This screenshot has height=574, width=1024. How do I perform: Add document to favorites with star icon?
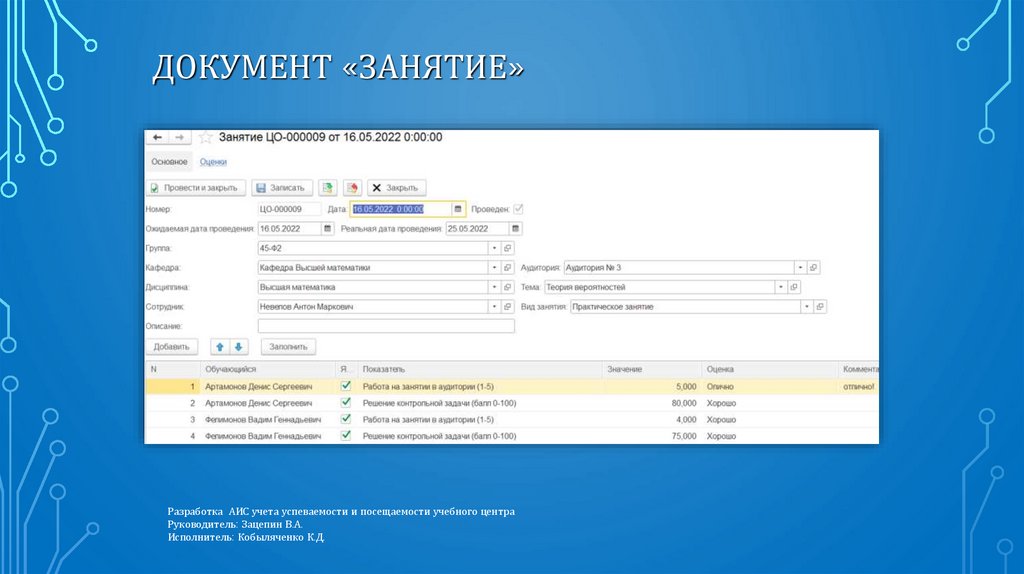(x=205, y=137)
